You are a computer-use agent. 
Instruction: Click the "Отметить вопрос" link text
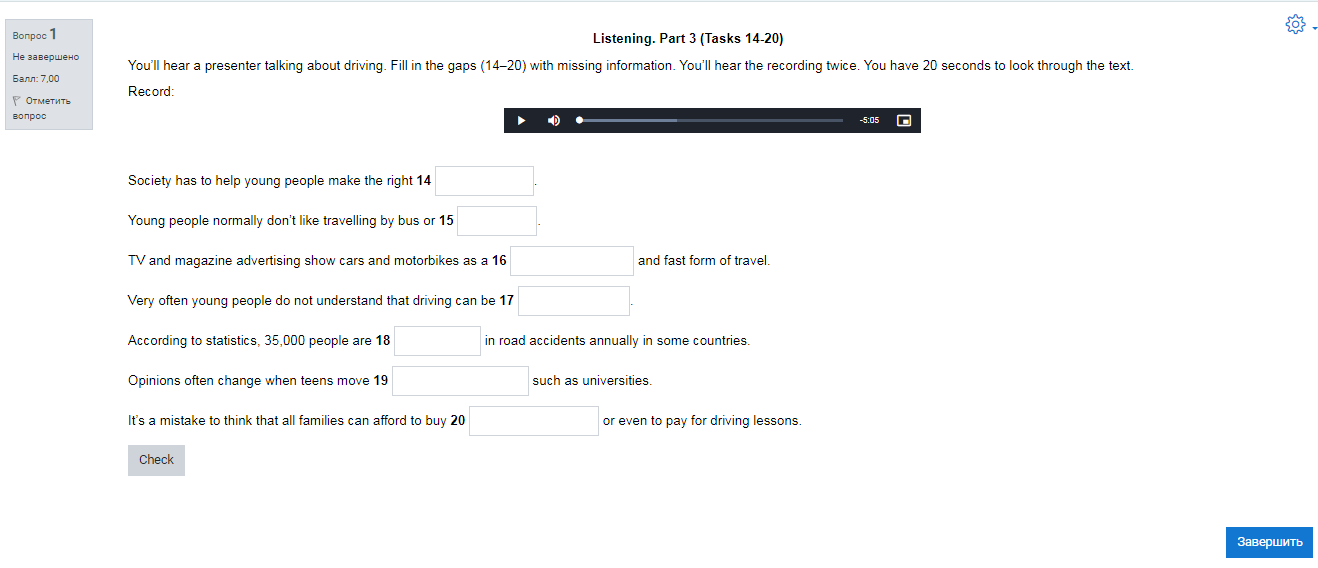pos(47,101)
